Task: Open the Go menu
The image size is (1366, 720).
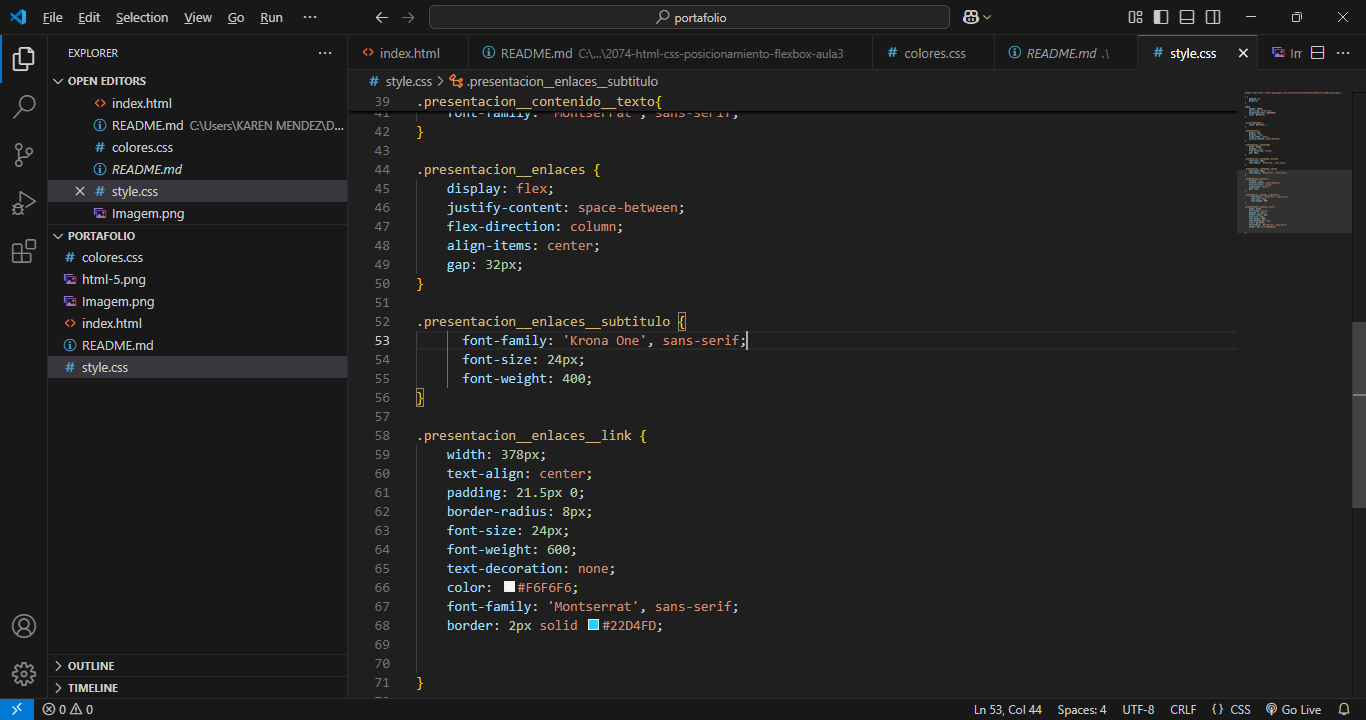Action: (x=236, y=17)
